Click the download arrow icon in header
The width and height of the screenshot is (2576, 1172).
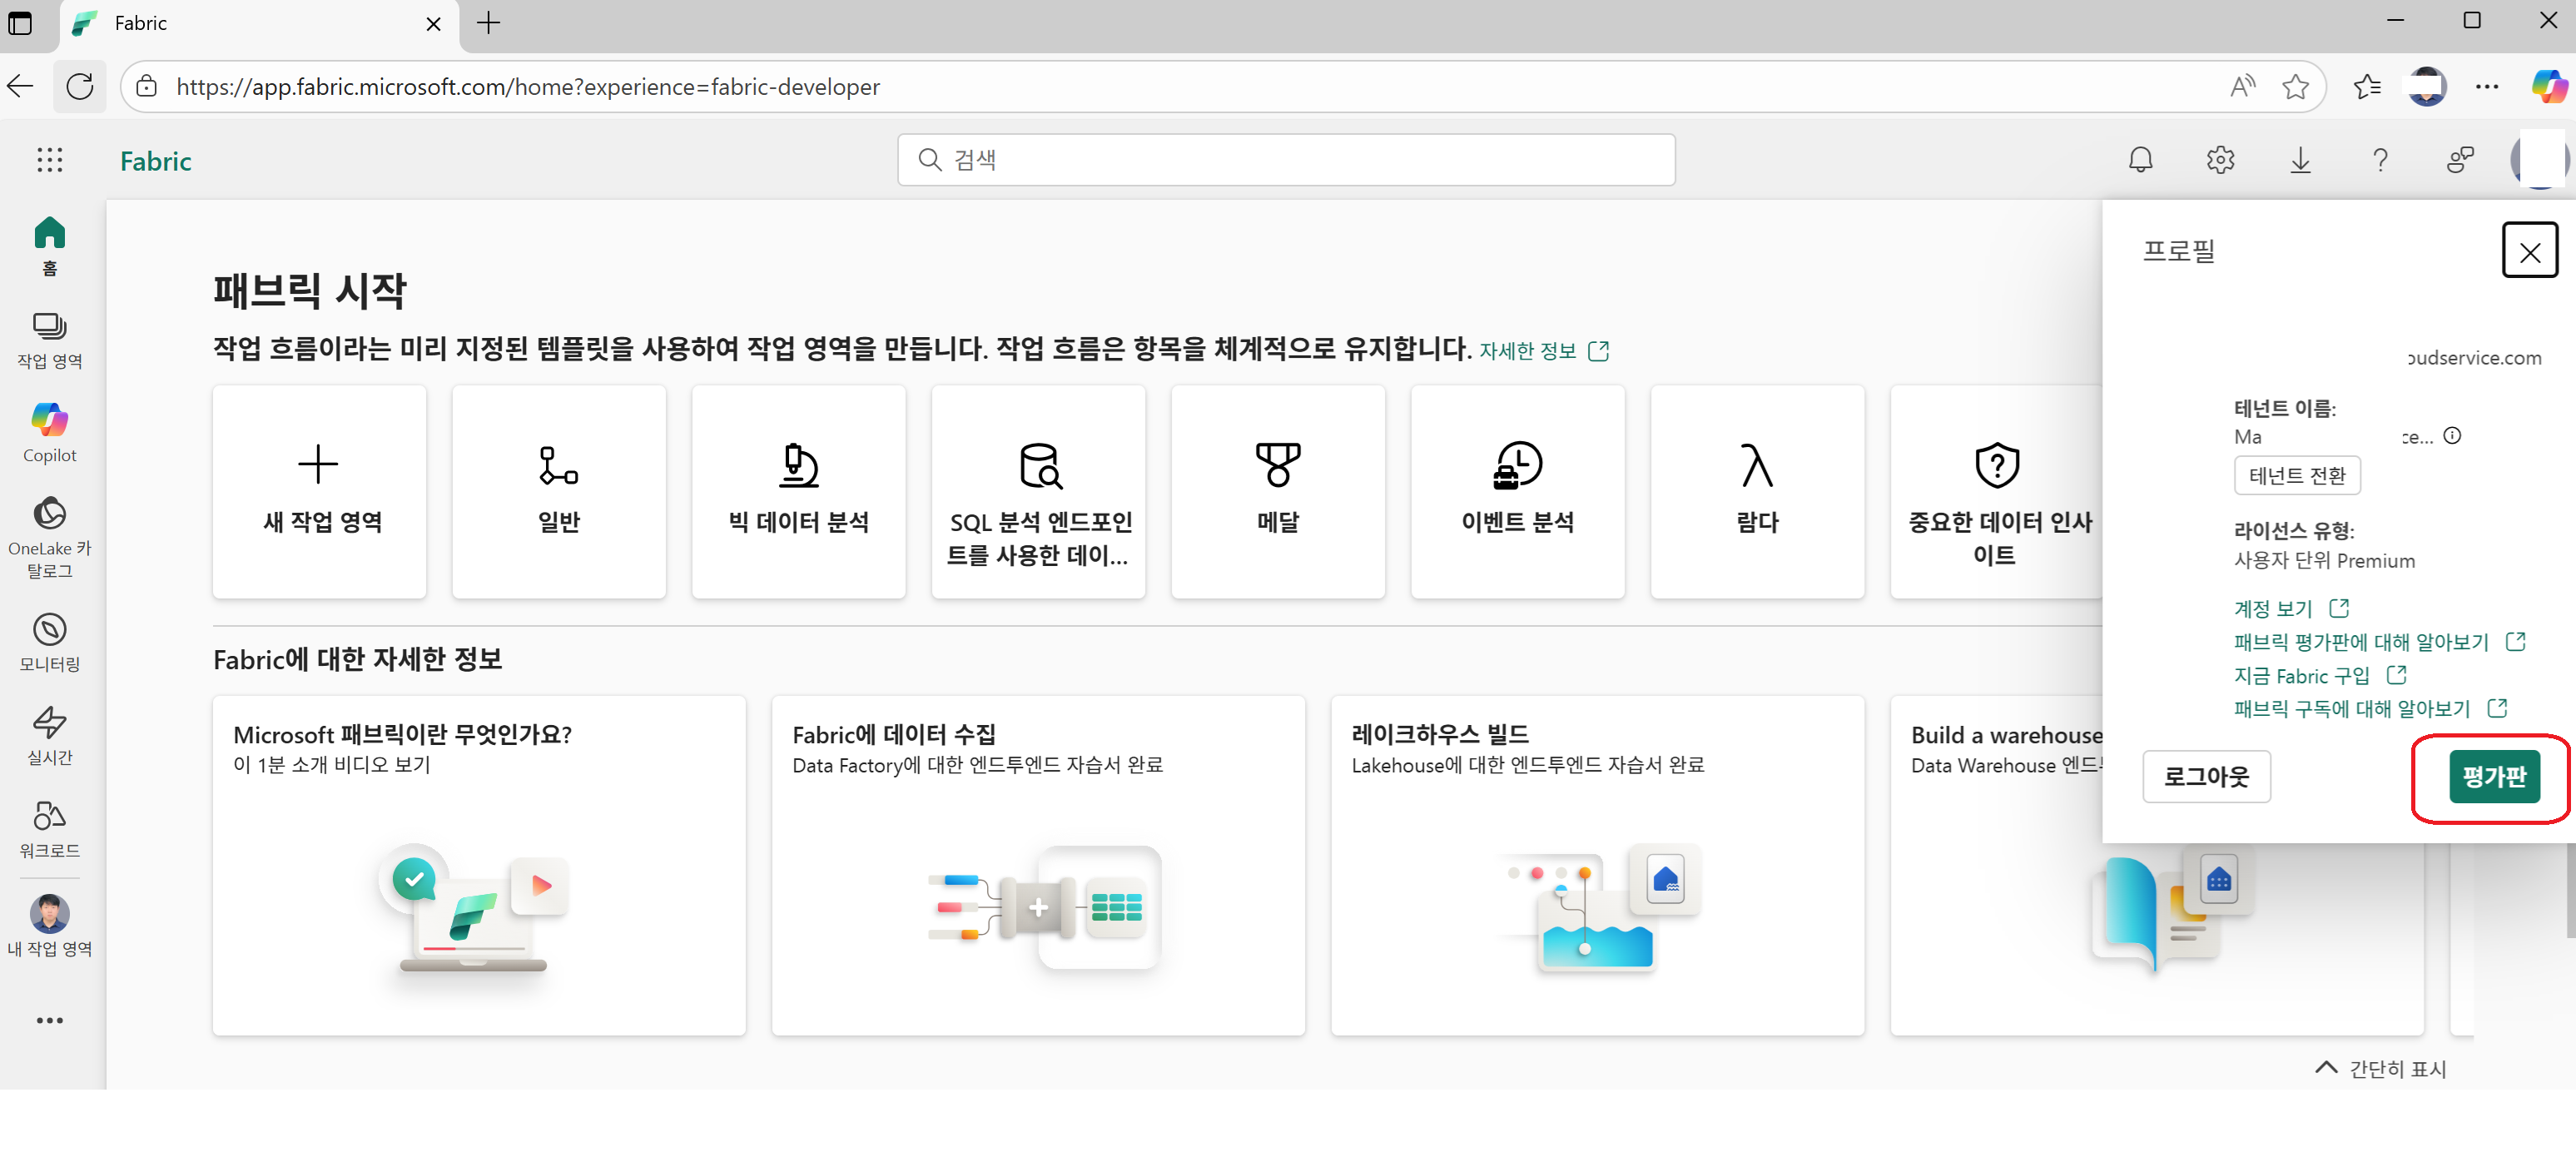[x=2300, y=160]
